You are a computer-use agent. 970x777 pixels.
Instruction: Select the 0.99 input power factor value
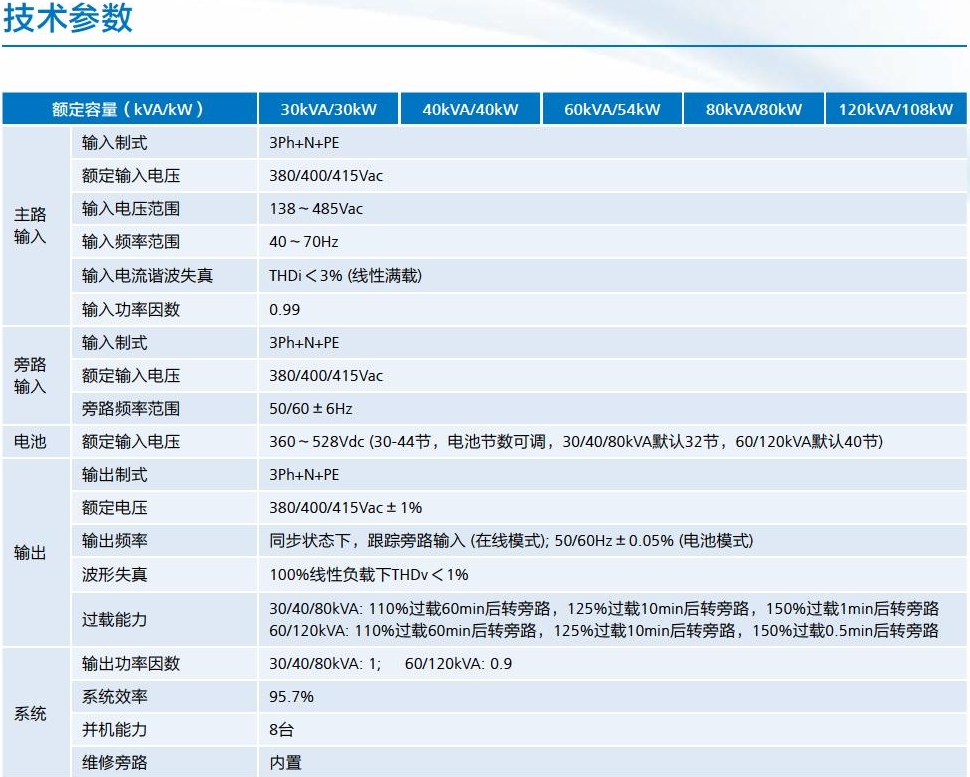click(285, 309)
